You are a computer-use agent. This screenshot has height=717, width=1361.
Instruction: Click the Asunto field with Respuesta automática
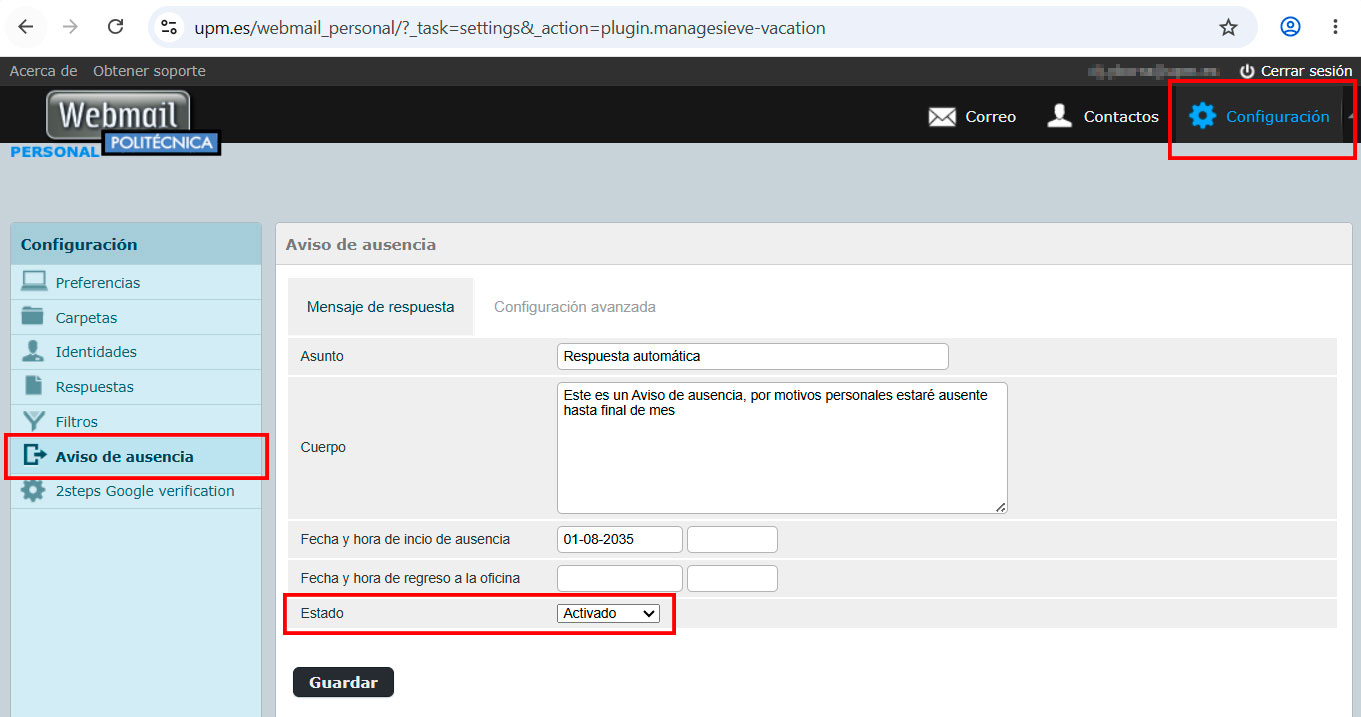click(752, 356)
